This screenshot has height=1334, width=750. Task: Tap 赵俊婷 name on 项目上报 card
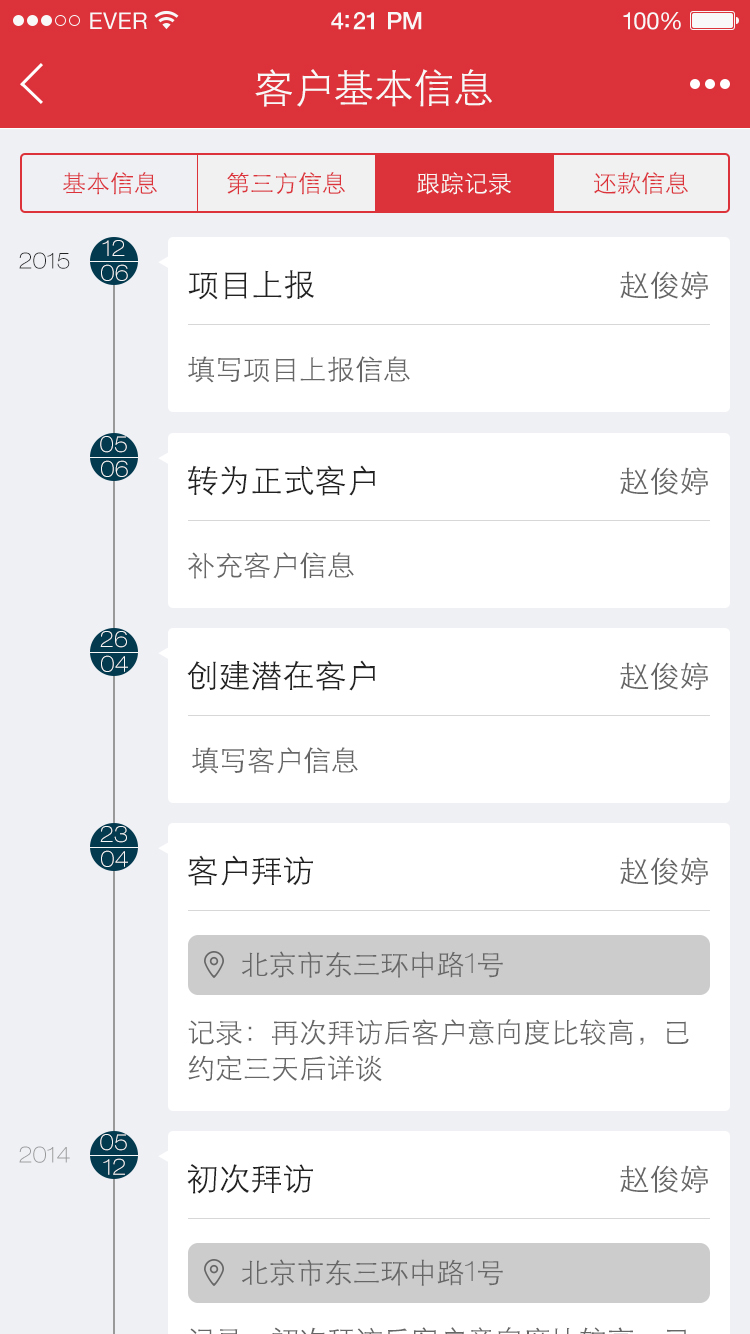664,286
